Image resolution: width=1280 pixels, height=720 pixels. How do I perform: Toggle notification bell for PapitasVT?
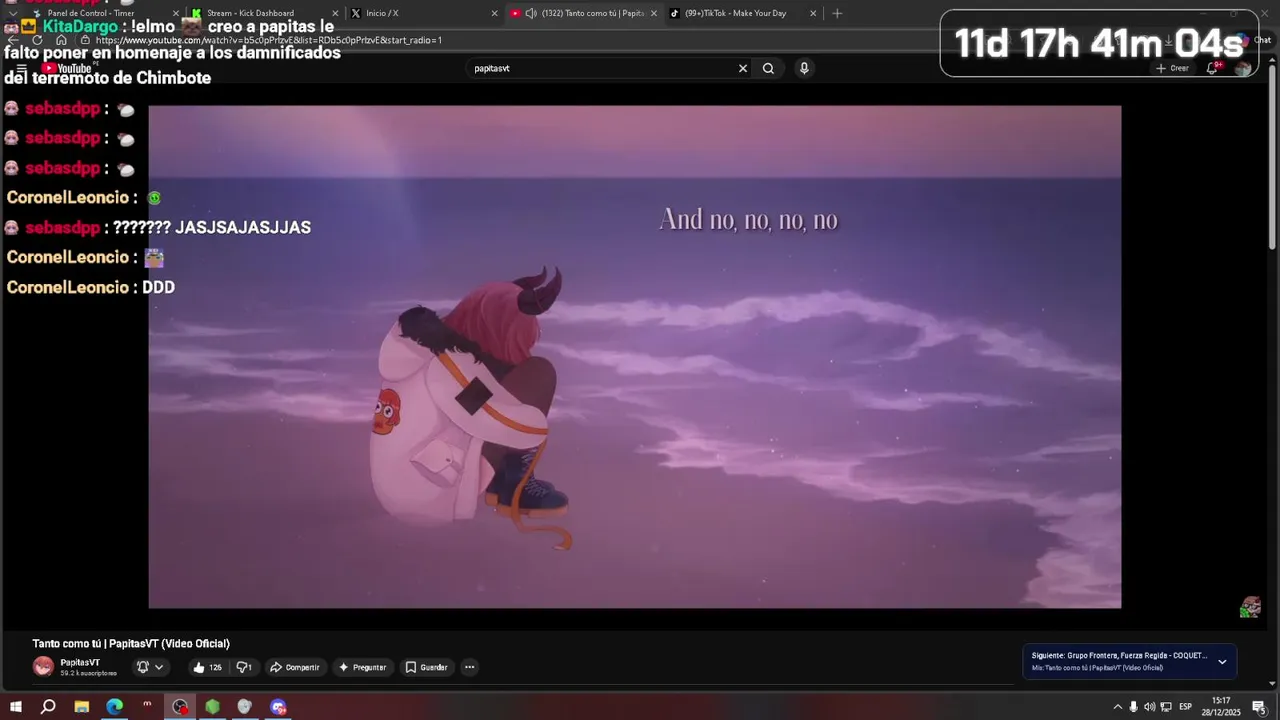point(143,667)
